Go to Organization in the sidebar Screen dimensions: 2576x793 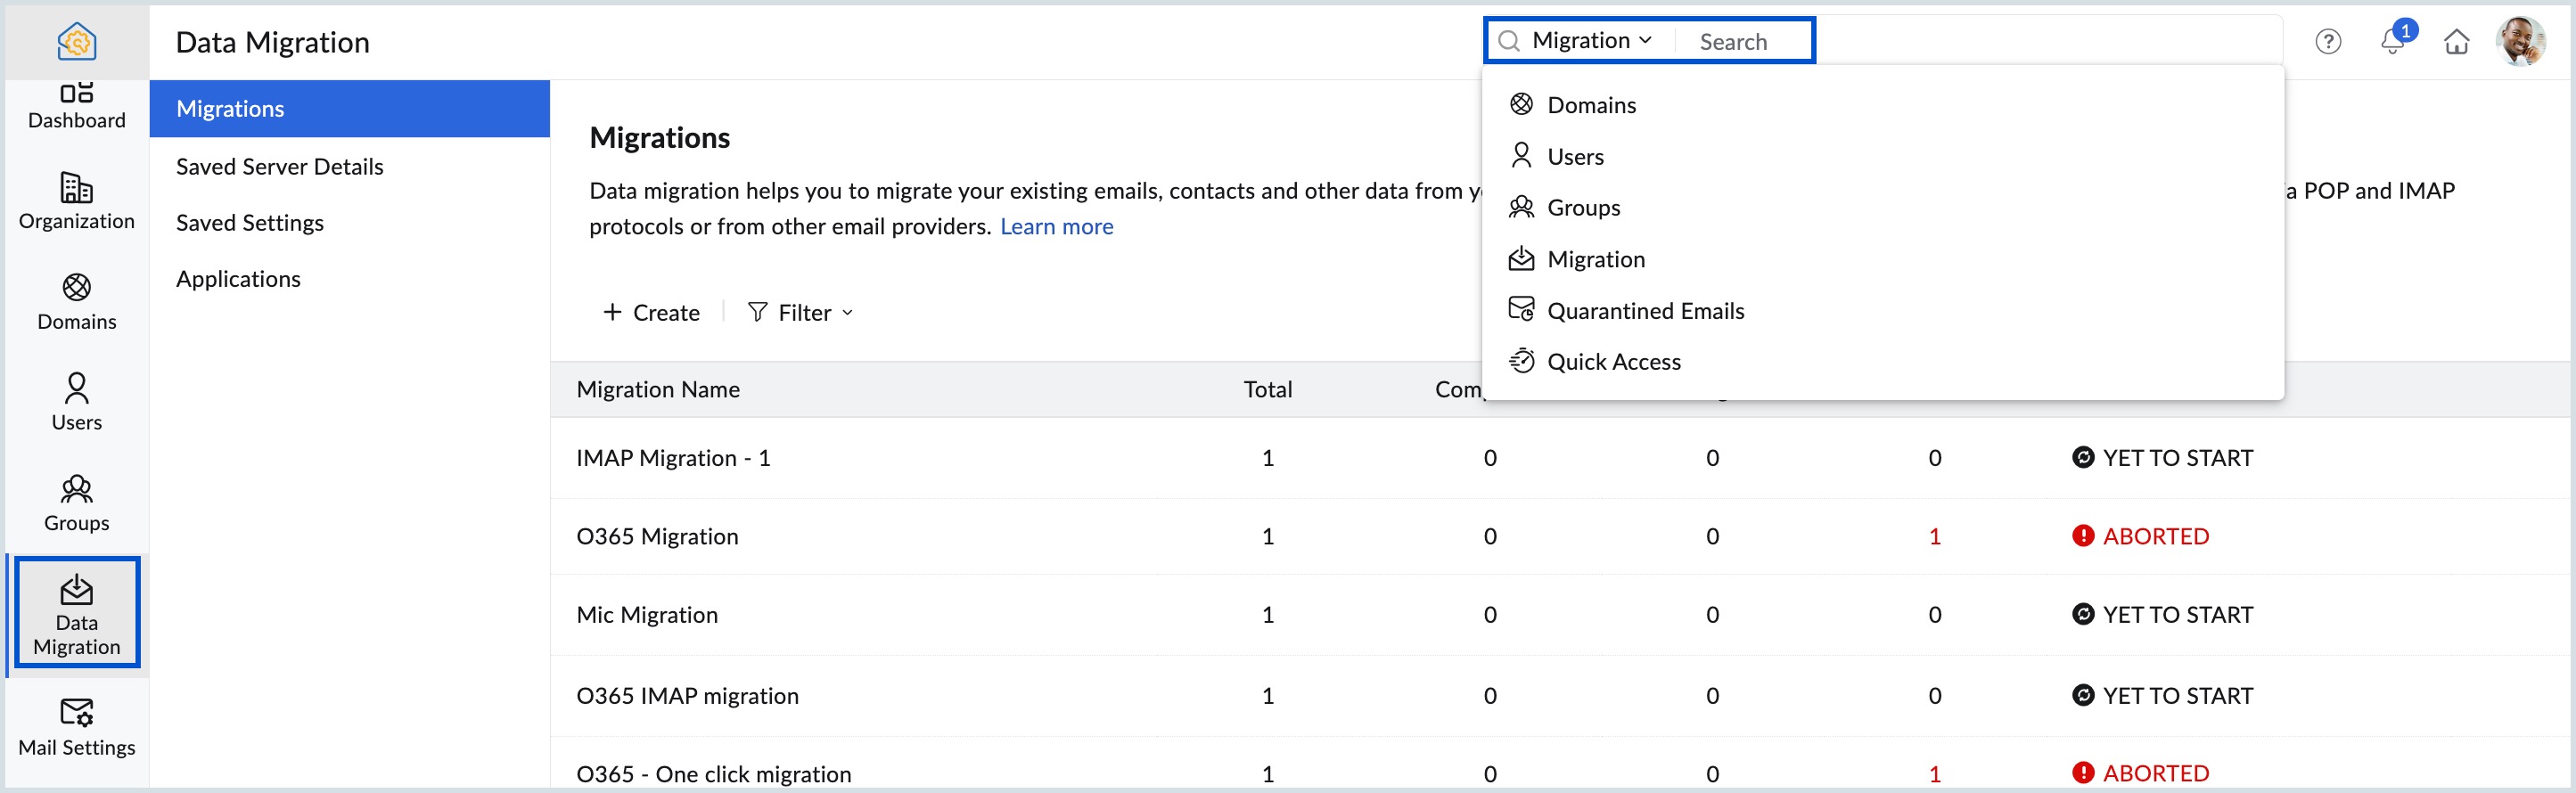coord(76,201)
